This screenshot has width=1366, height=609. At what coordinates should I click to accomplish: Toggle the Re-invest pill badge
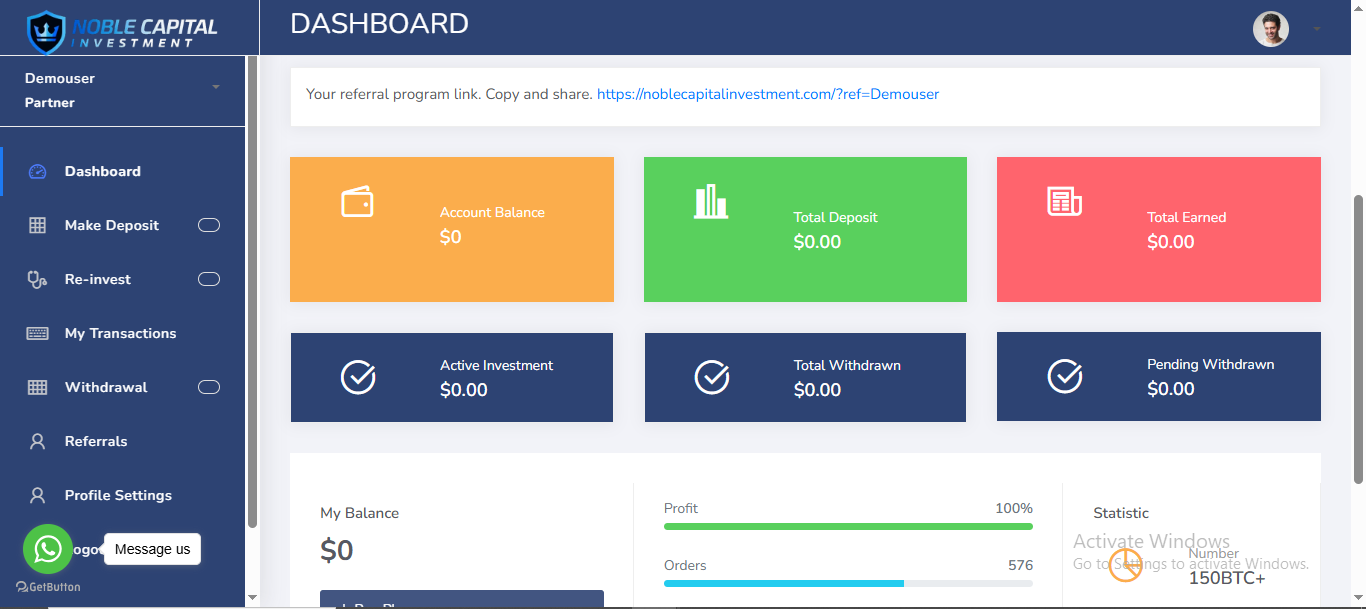pyautogui.click(x=209, y=279)
